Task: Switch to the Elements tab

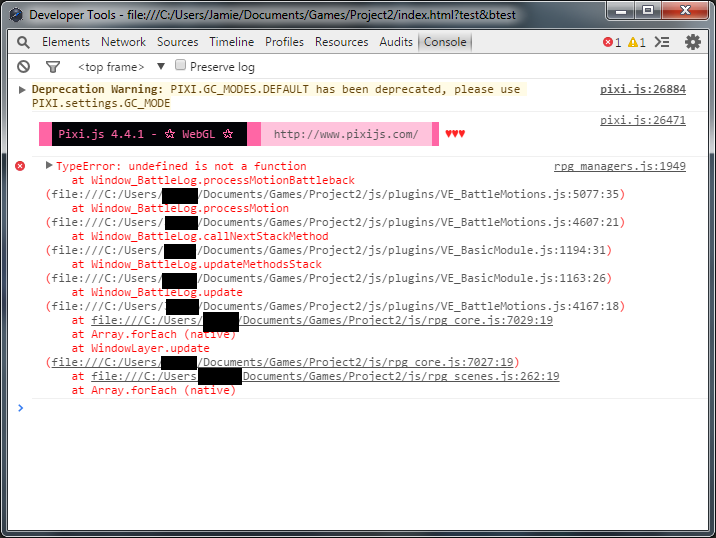Action: point(66,42)
